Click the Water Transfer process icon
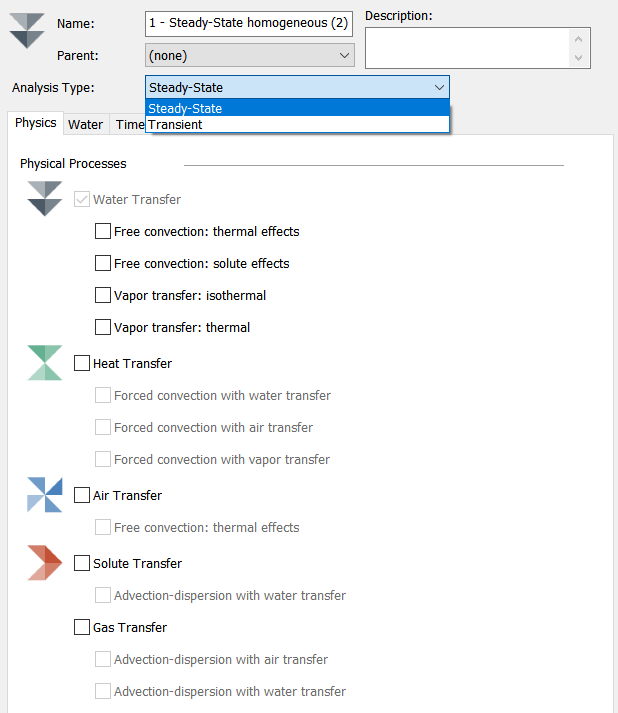The height and width of the screenshot is (713, 618). click(x=45, y=198)
